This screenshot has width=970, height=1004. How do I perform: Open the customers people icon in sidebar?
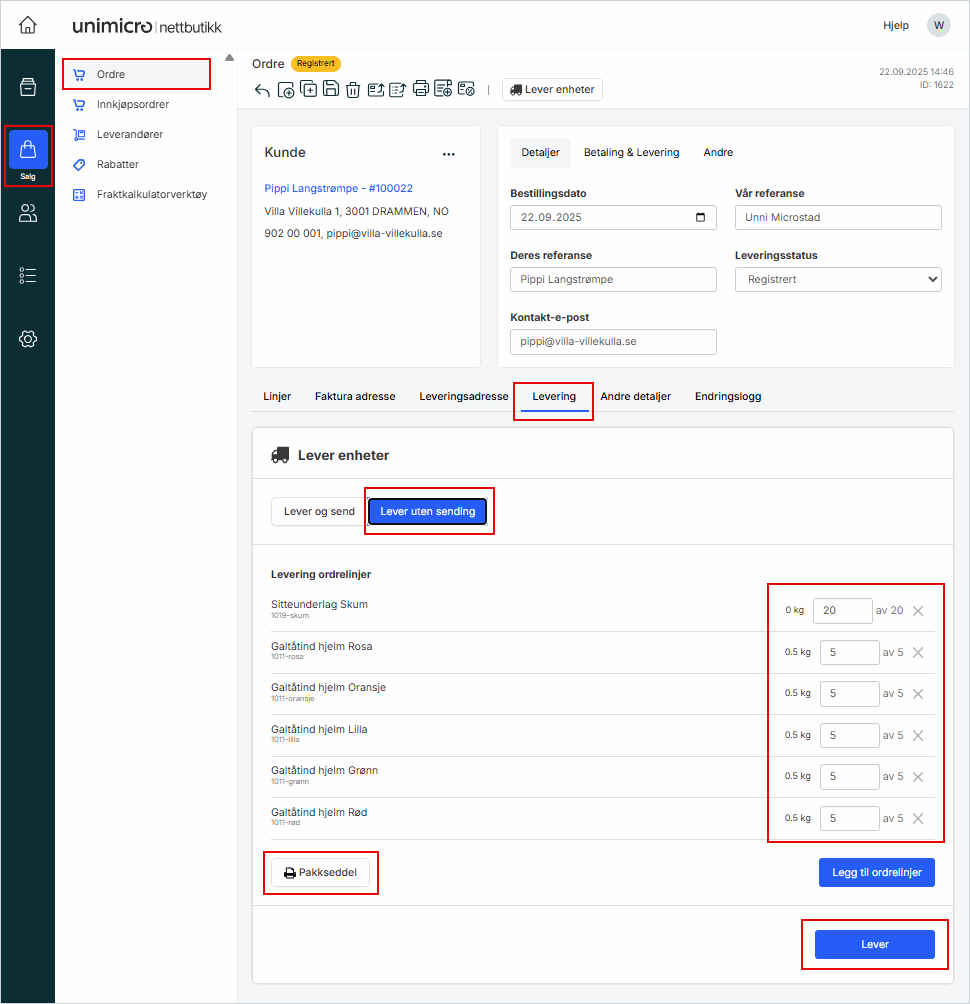tap(28, 213)
